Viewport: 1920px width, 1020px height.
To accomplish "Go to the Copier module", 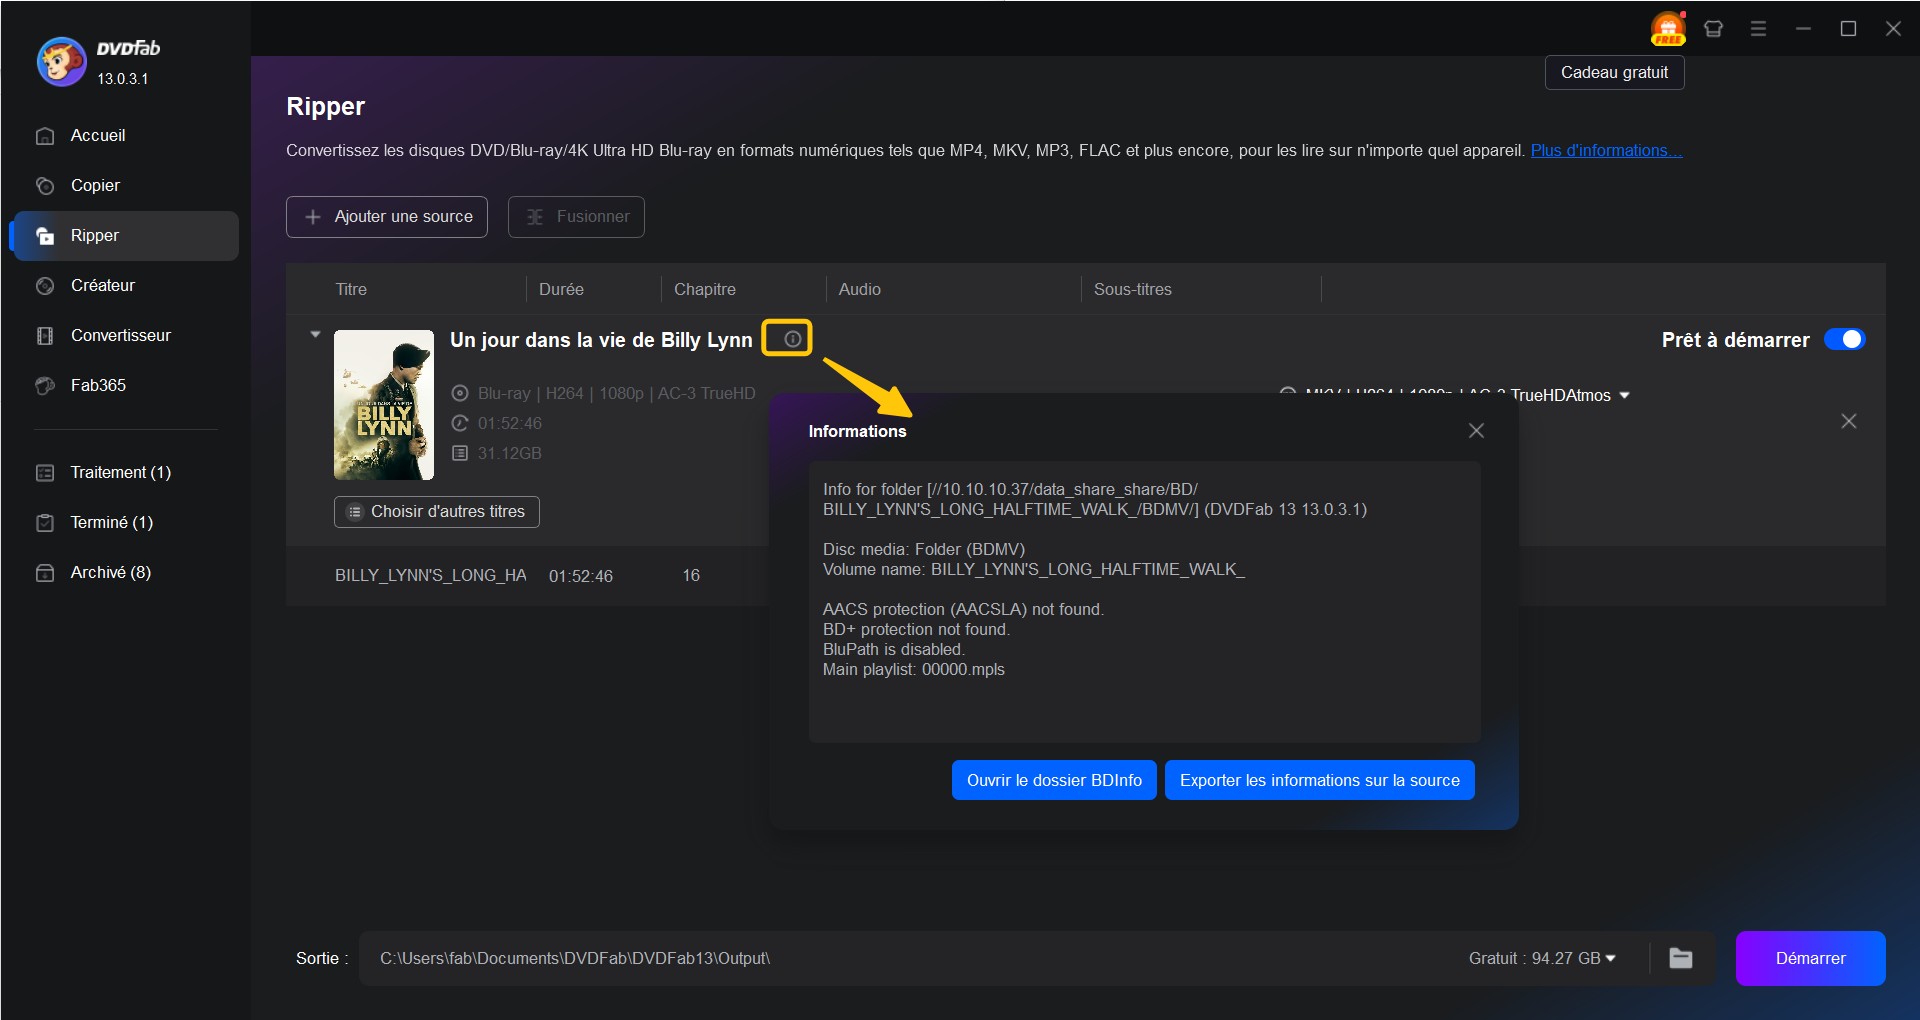I will (x=124, y=185).
